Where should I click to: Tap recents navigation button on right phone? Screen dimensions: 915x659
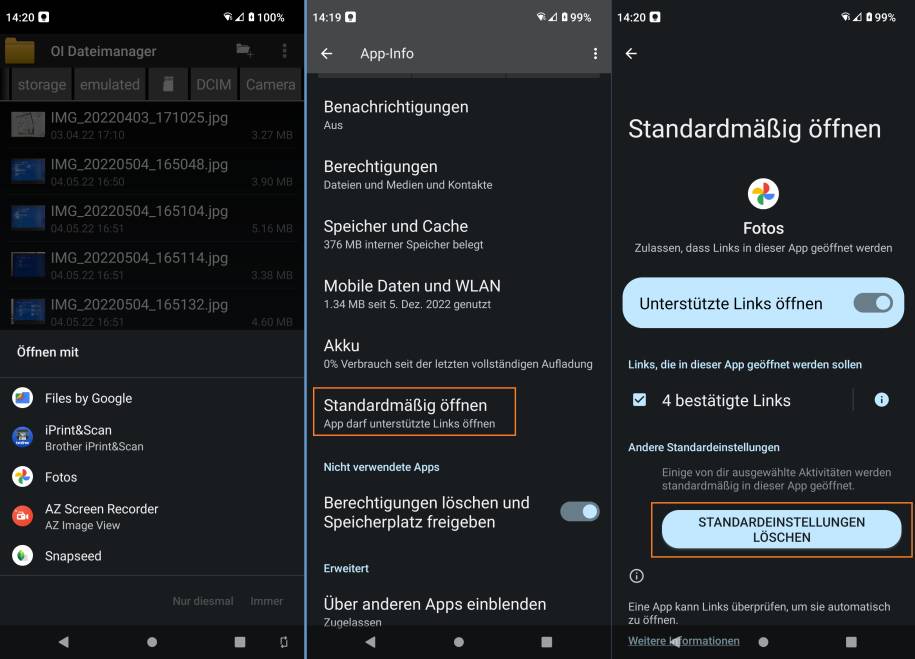tap(851, 642)
